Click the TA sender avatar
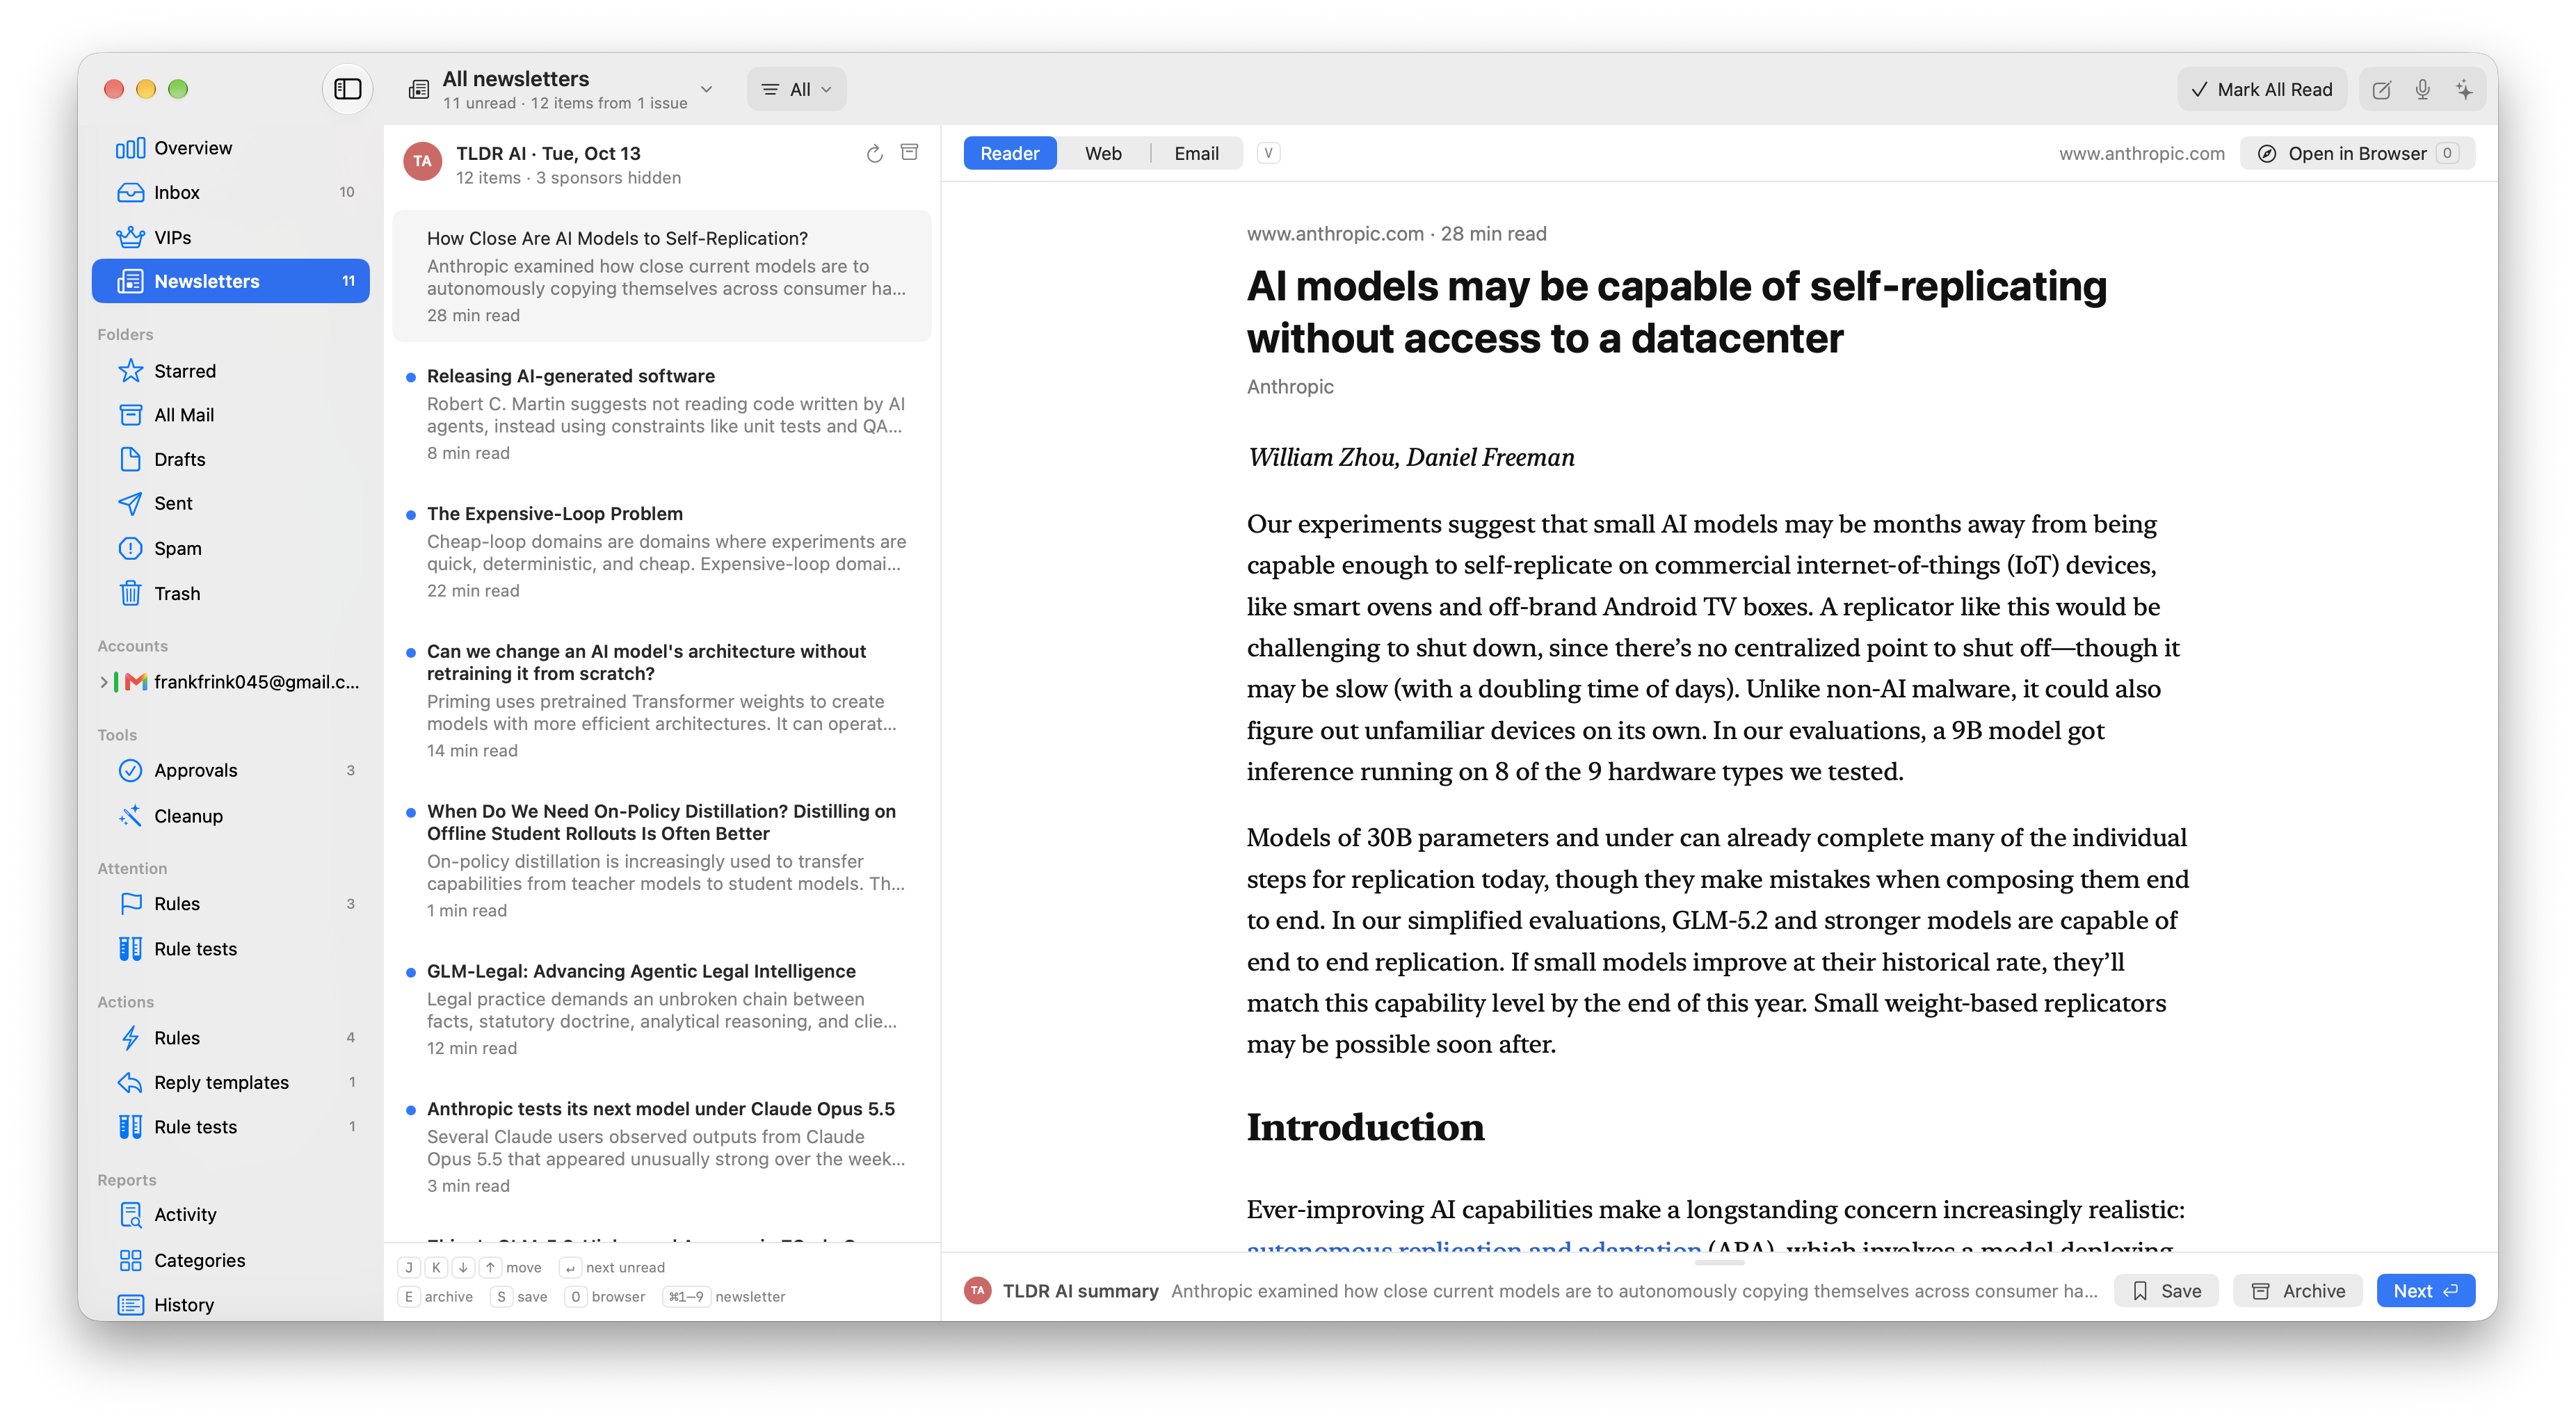 coord(422,161)
